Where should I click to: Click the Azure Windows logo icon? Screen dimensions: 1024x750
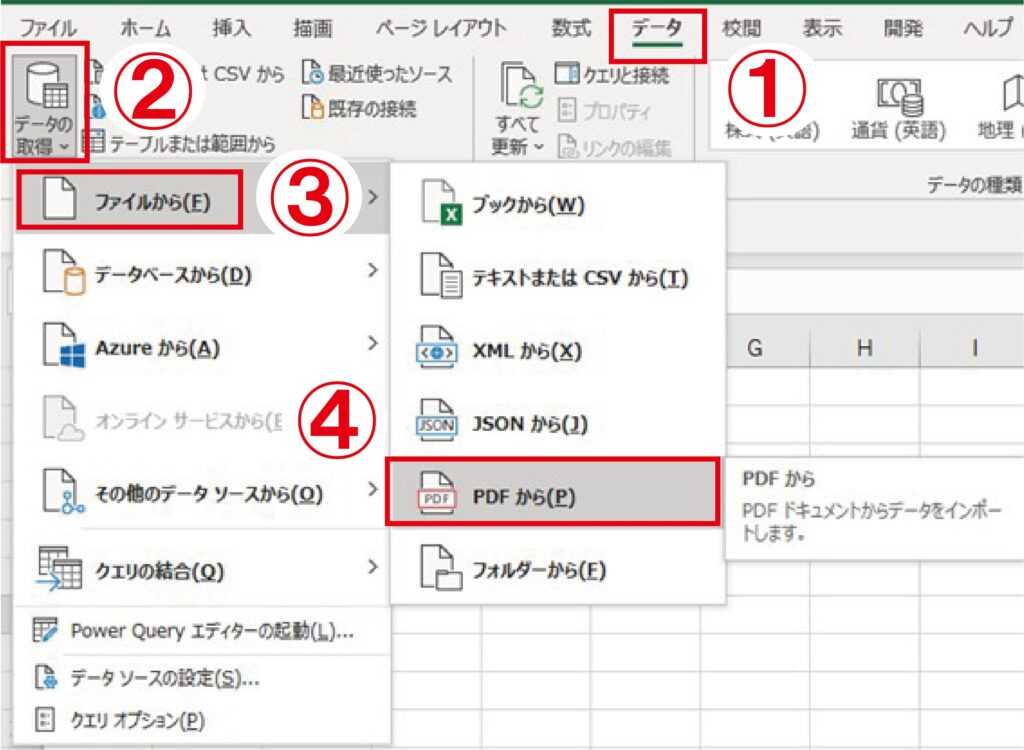point(64,346)
